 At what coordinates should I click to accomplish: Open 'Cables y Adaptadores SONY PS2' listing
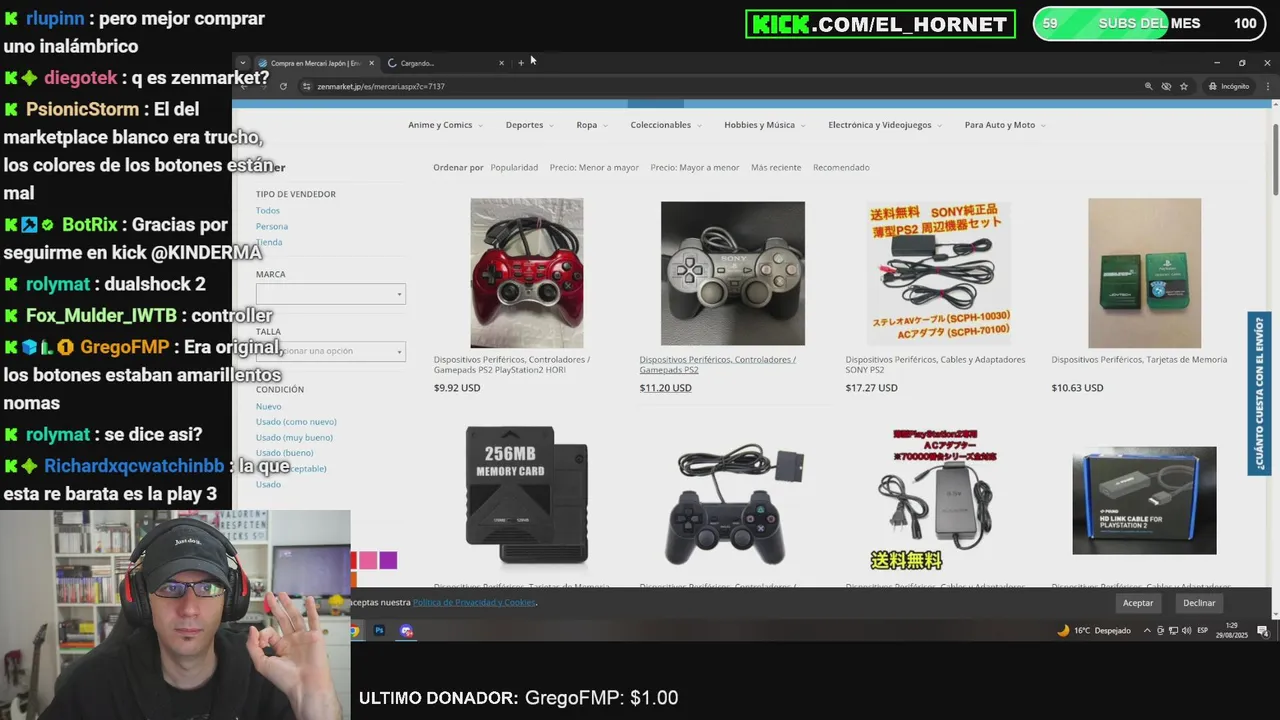tap(935, 364)
